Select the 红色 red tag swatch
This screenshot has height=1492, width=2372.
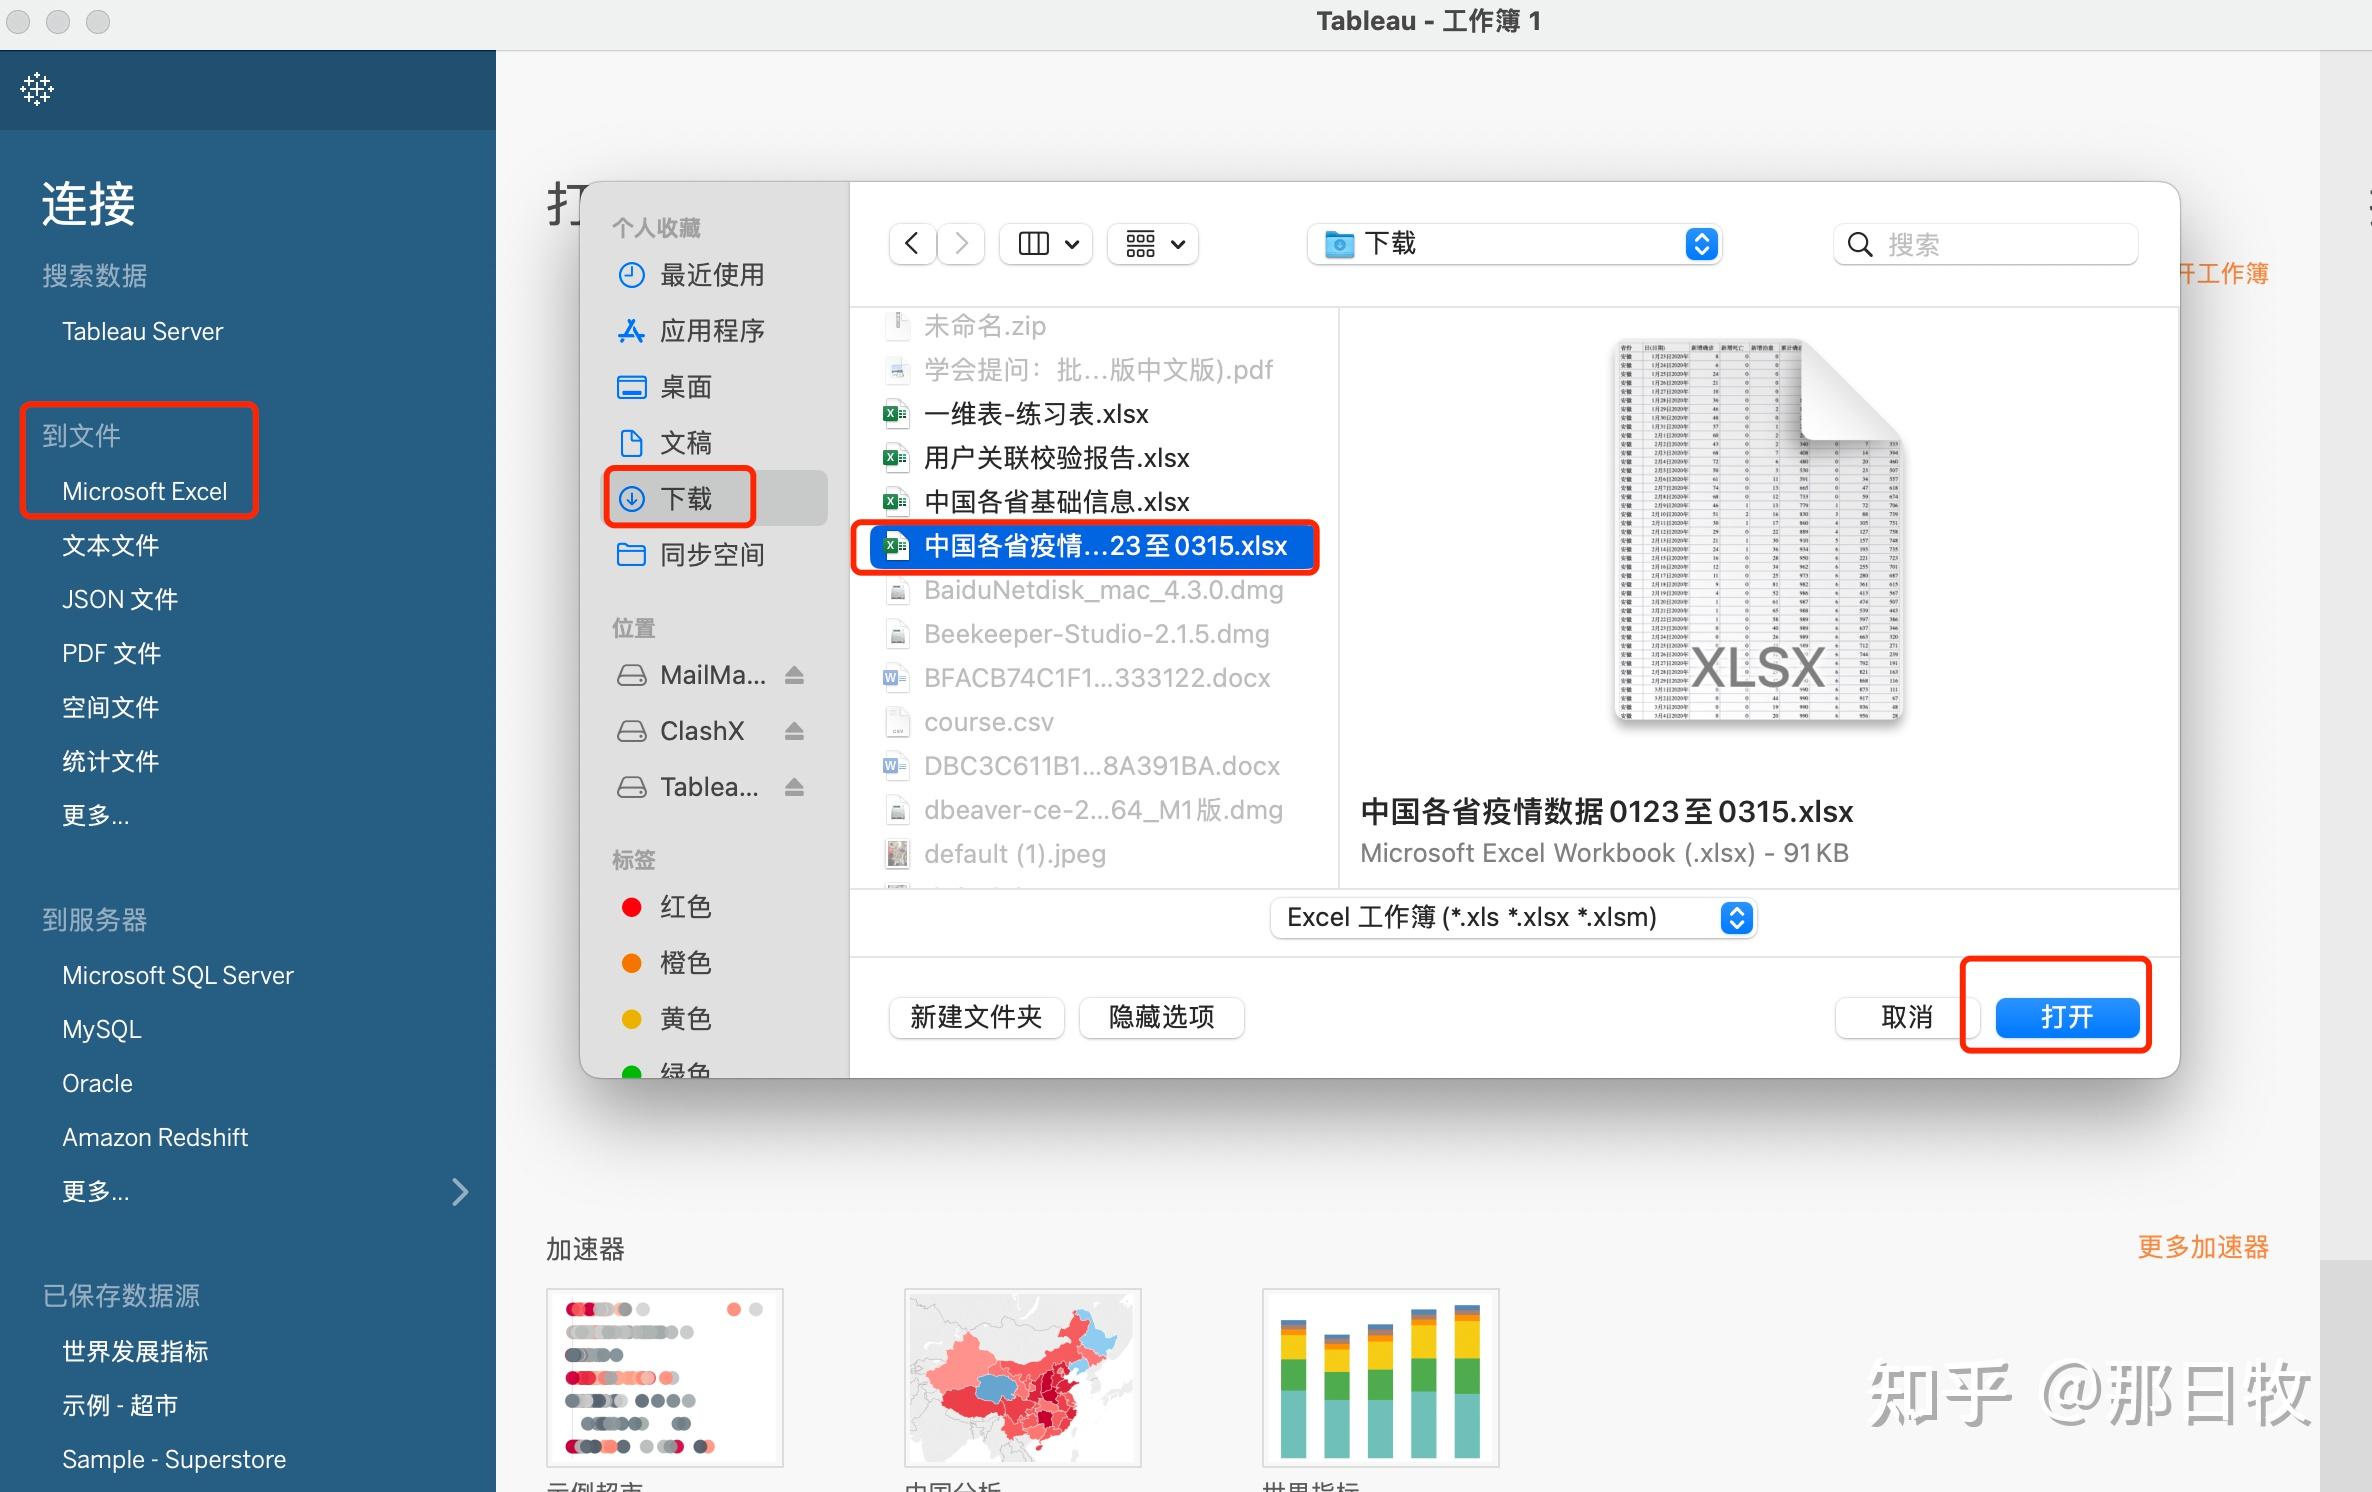(x=632, y=906)
